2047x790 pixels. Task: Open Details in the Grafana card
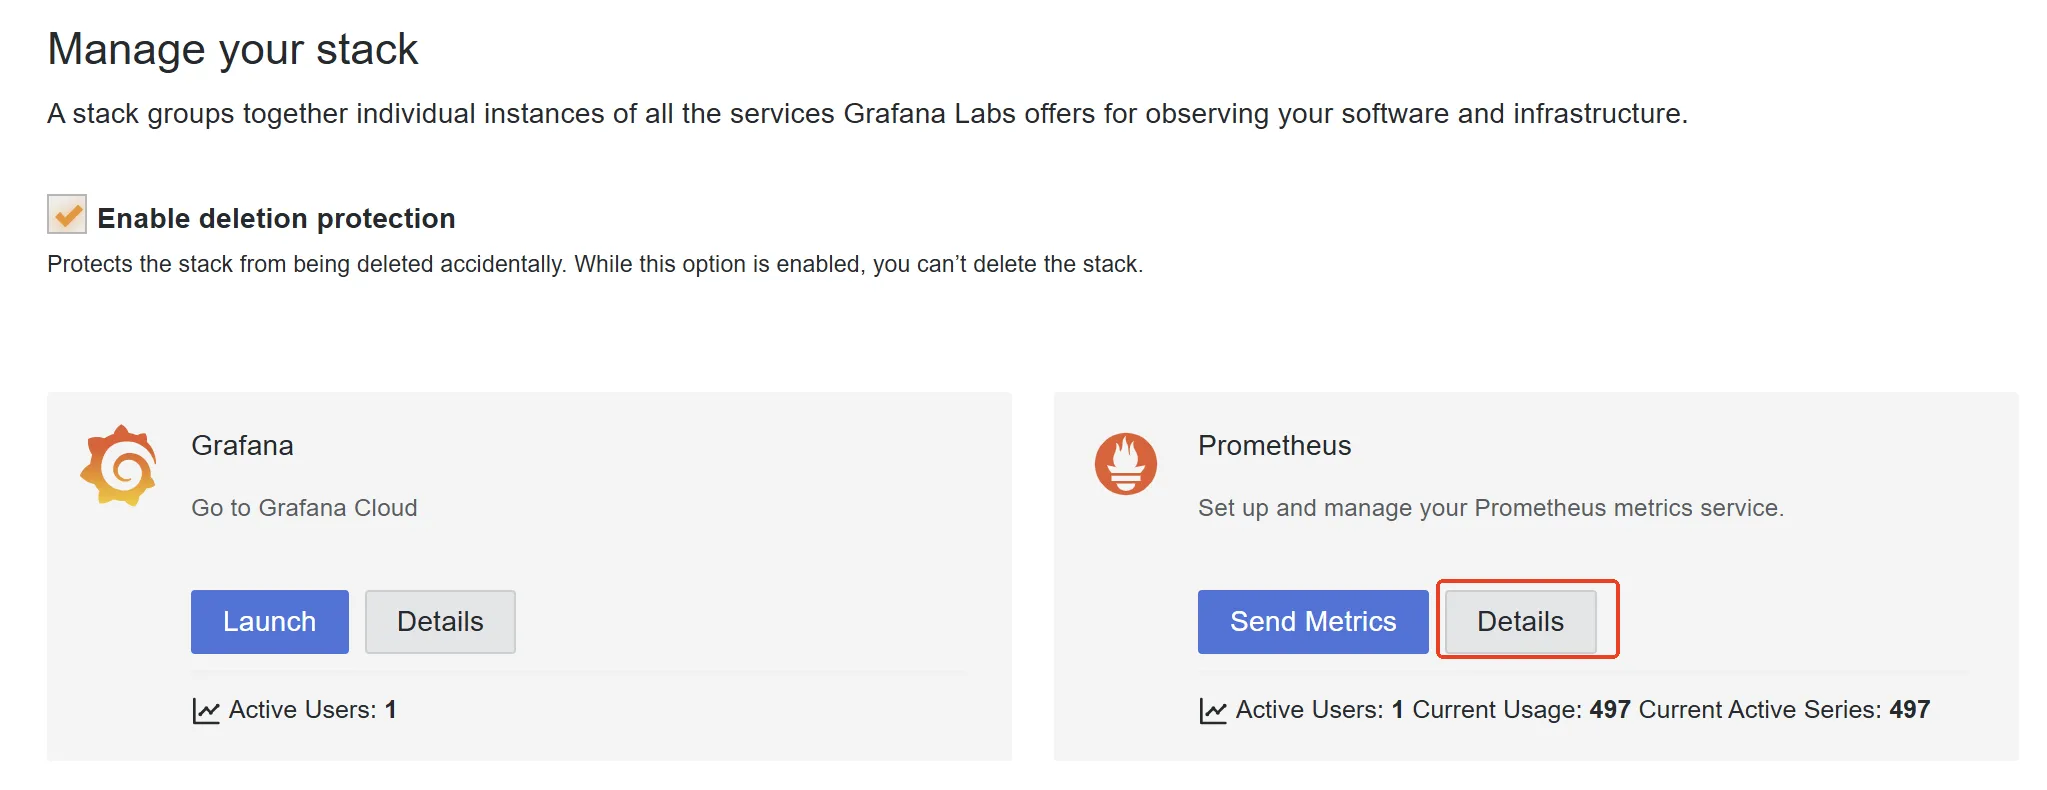pyautogui.click(x=440, y=622)
